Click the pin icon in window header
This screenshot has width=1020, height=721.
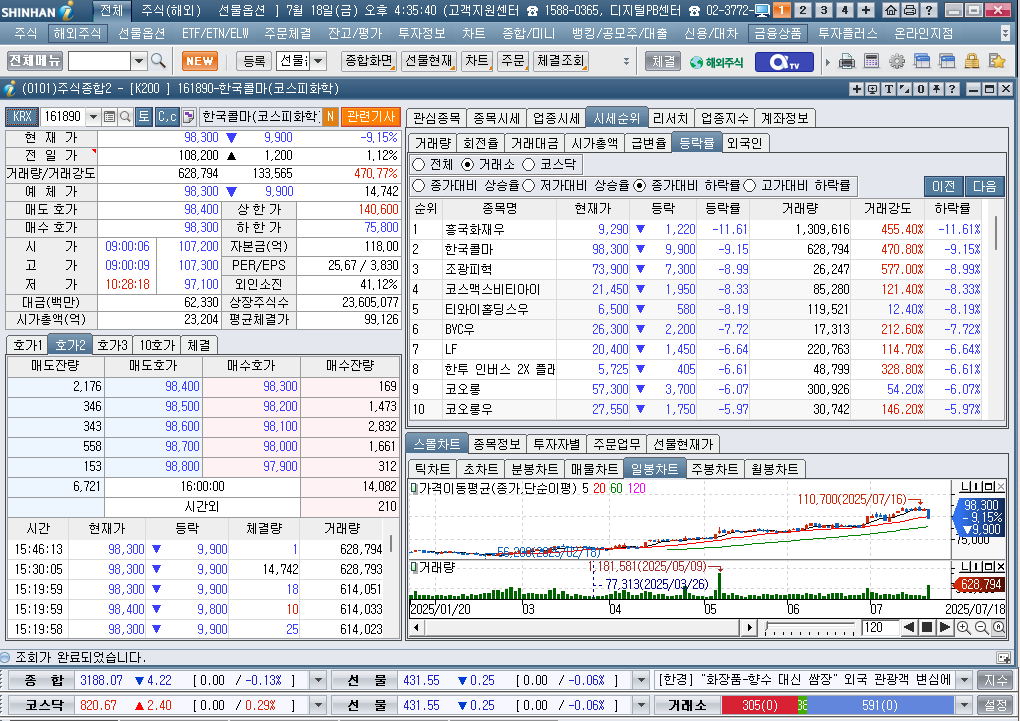[x=936, y=89]
